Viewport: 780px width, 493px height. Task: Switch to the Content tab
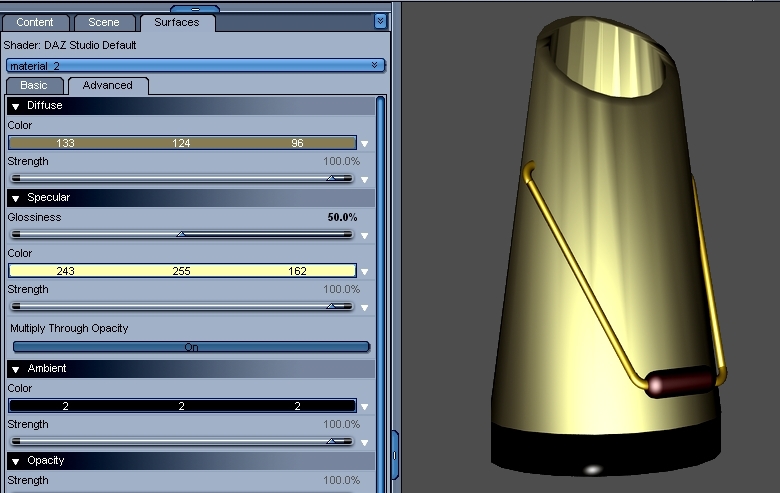pos(35,22)
